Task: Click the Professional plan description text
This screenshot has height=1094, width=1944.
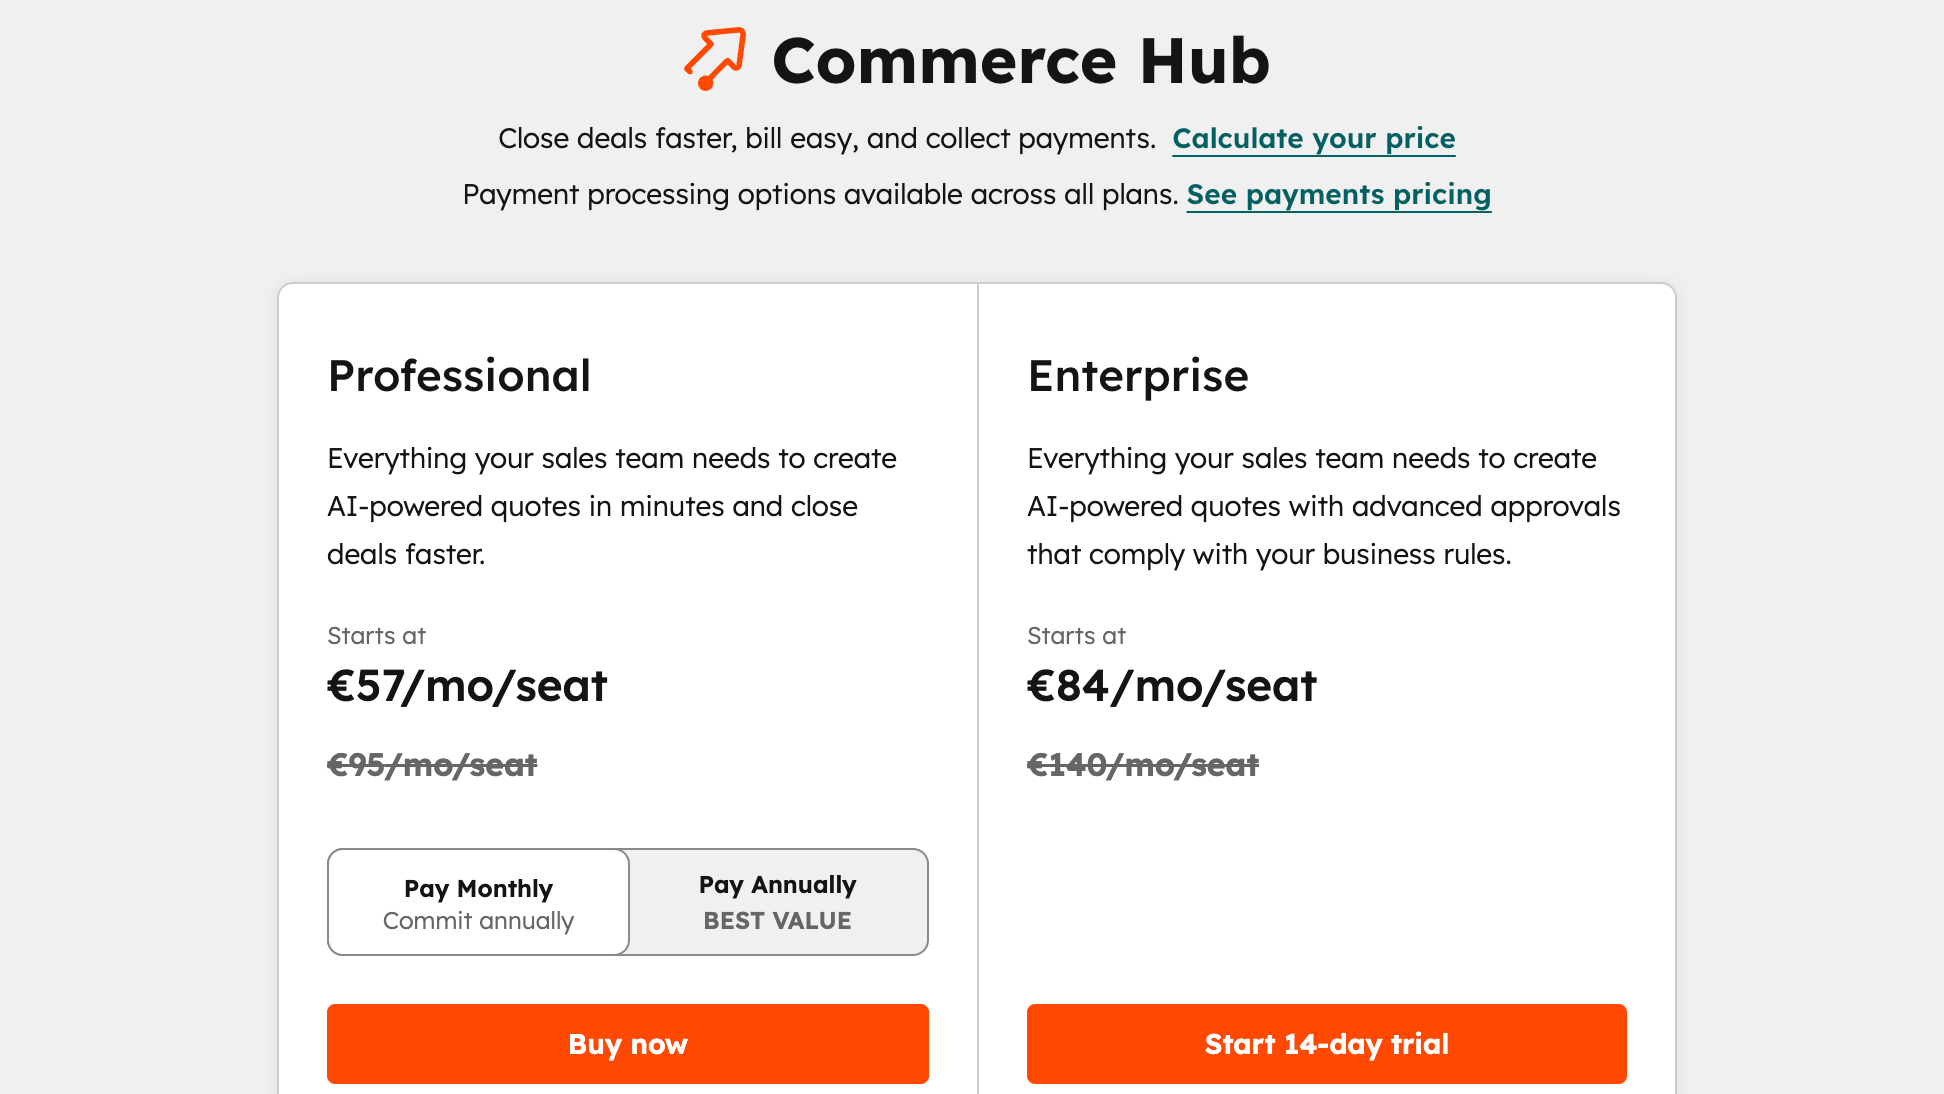Action: point(610,506)
